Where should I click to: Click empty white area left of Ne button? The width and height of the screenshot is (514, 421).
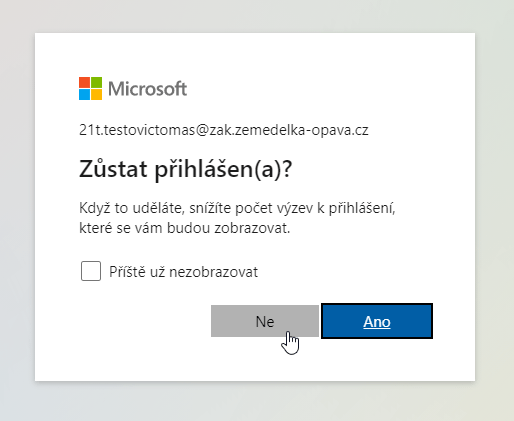[x=143, y=321]
